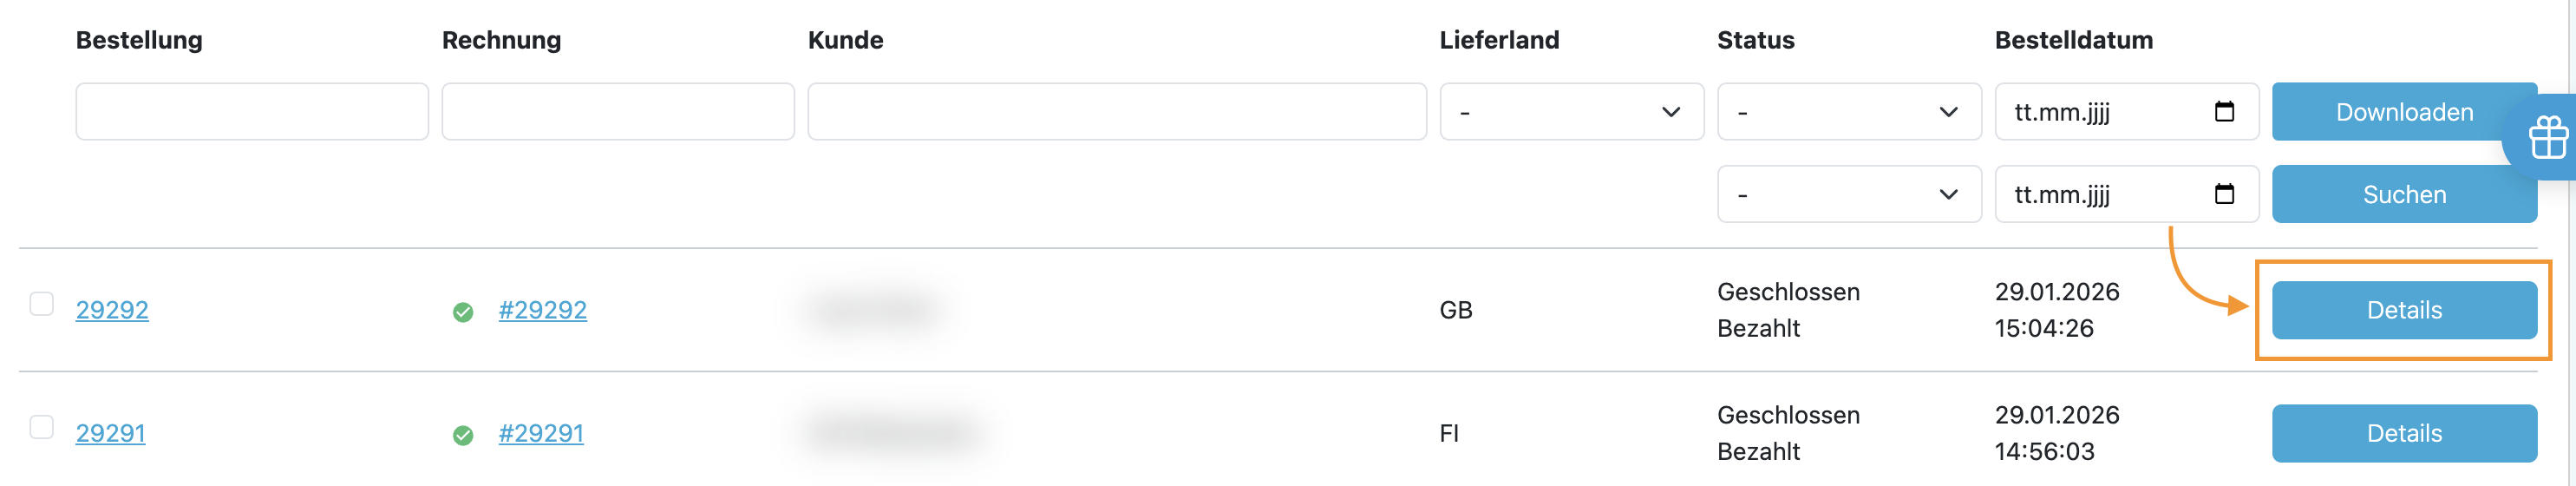
Task: Follow invoice link #29291
Action: (x=541, y=433)
